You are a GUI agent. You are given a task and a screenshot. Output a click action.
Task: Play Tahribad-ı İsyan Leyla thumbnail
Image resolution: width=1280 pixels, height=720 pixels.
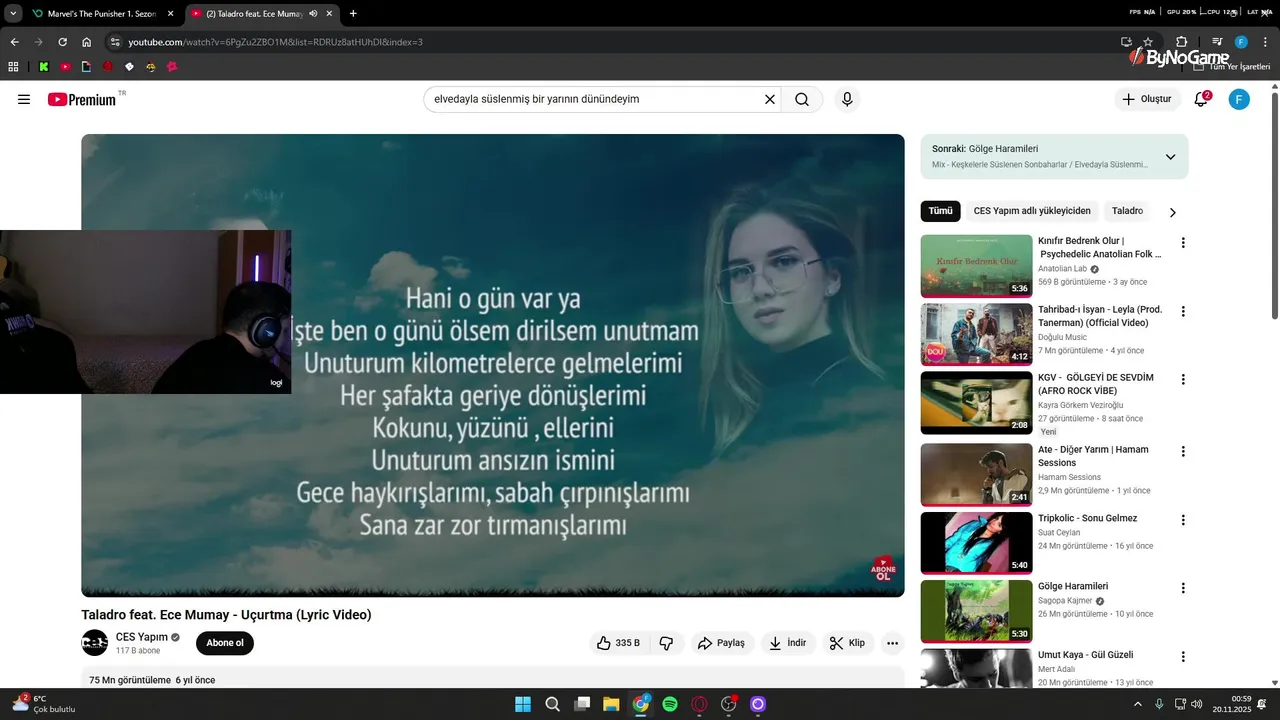pos(976,335)
